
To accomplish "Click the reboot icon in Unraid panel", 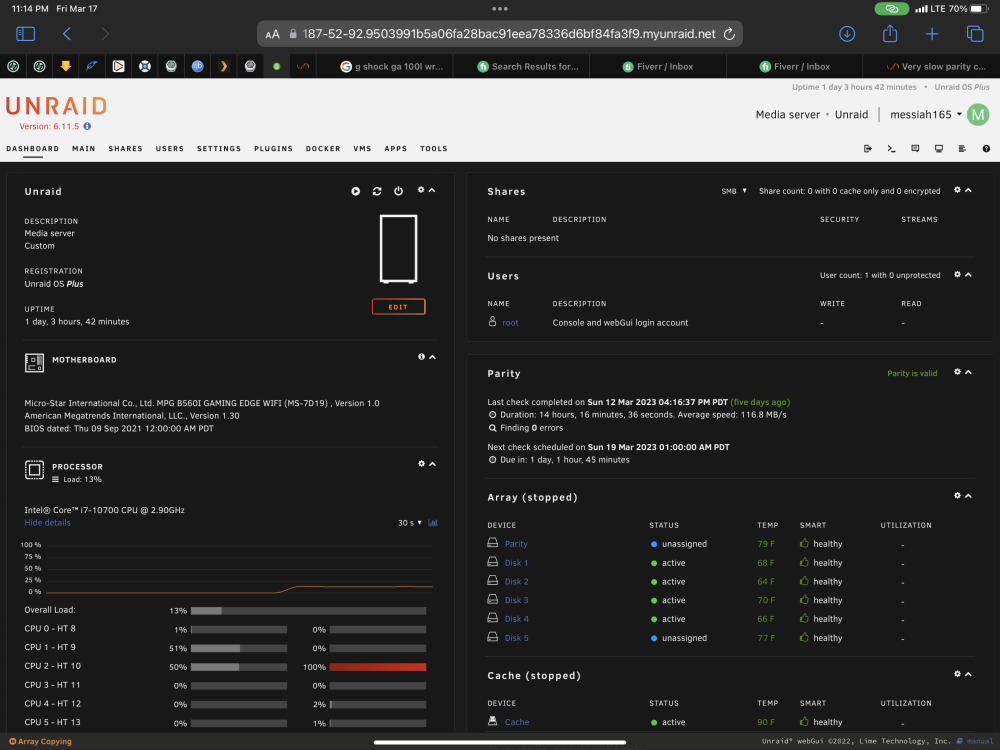I will tap(377, 191).
